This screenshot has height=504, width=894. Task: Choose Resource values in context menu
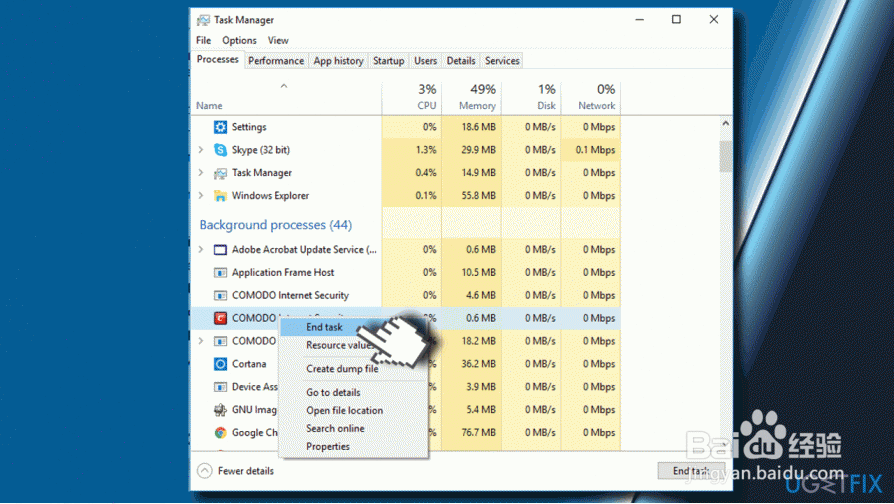coord(340,346)
